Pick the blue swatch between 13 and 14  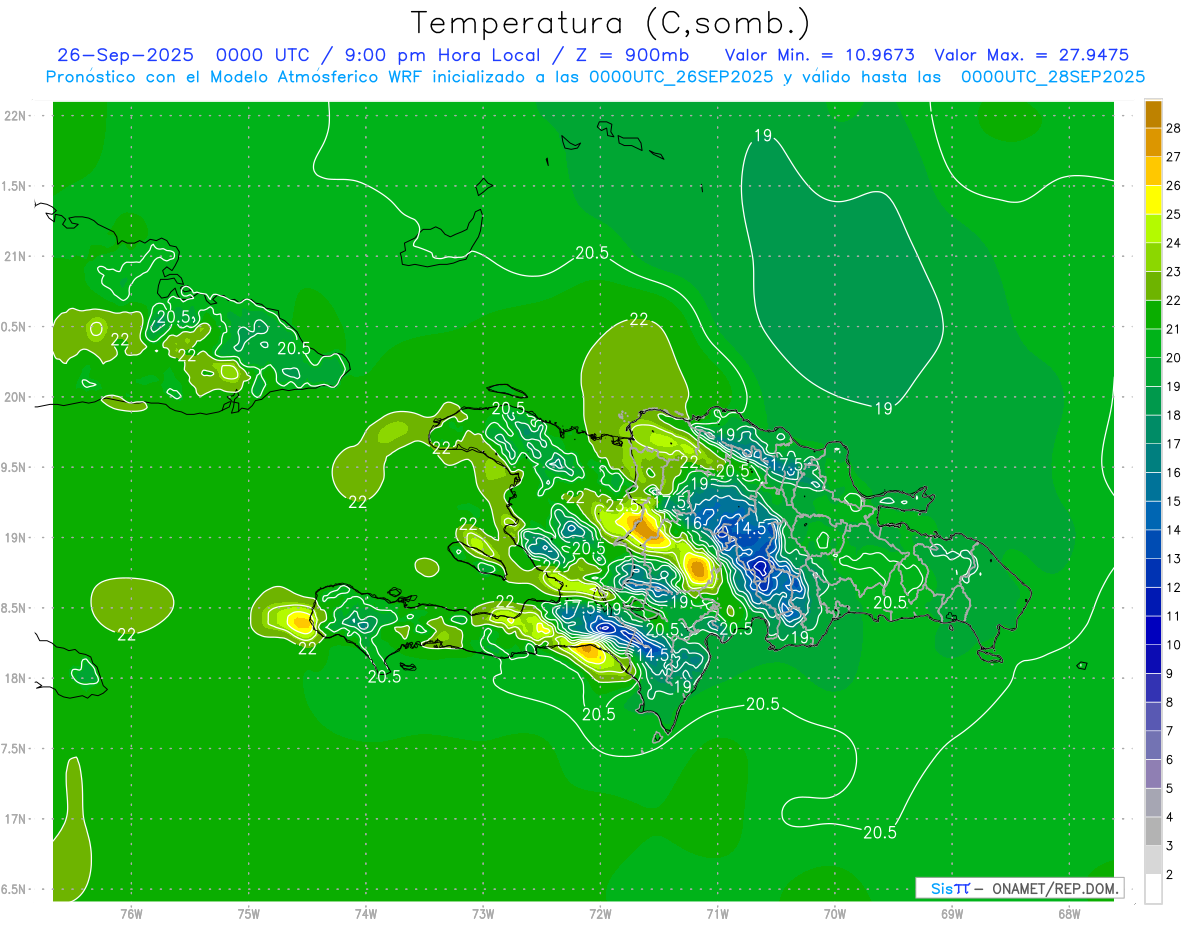1153,544
